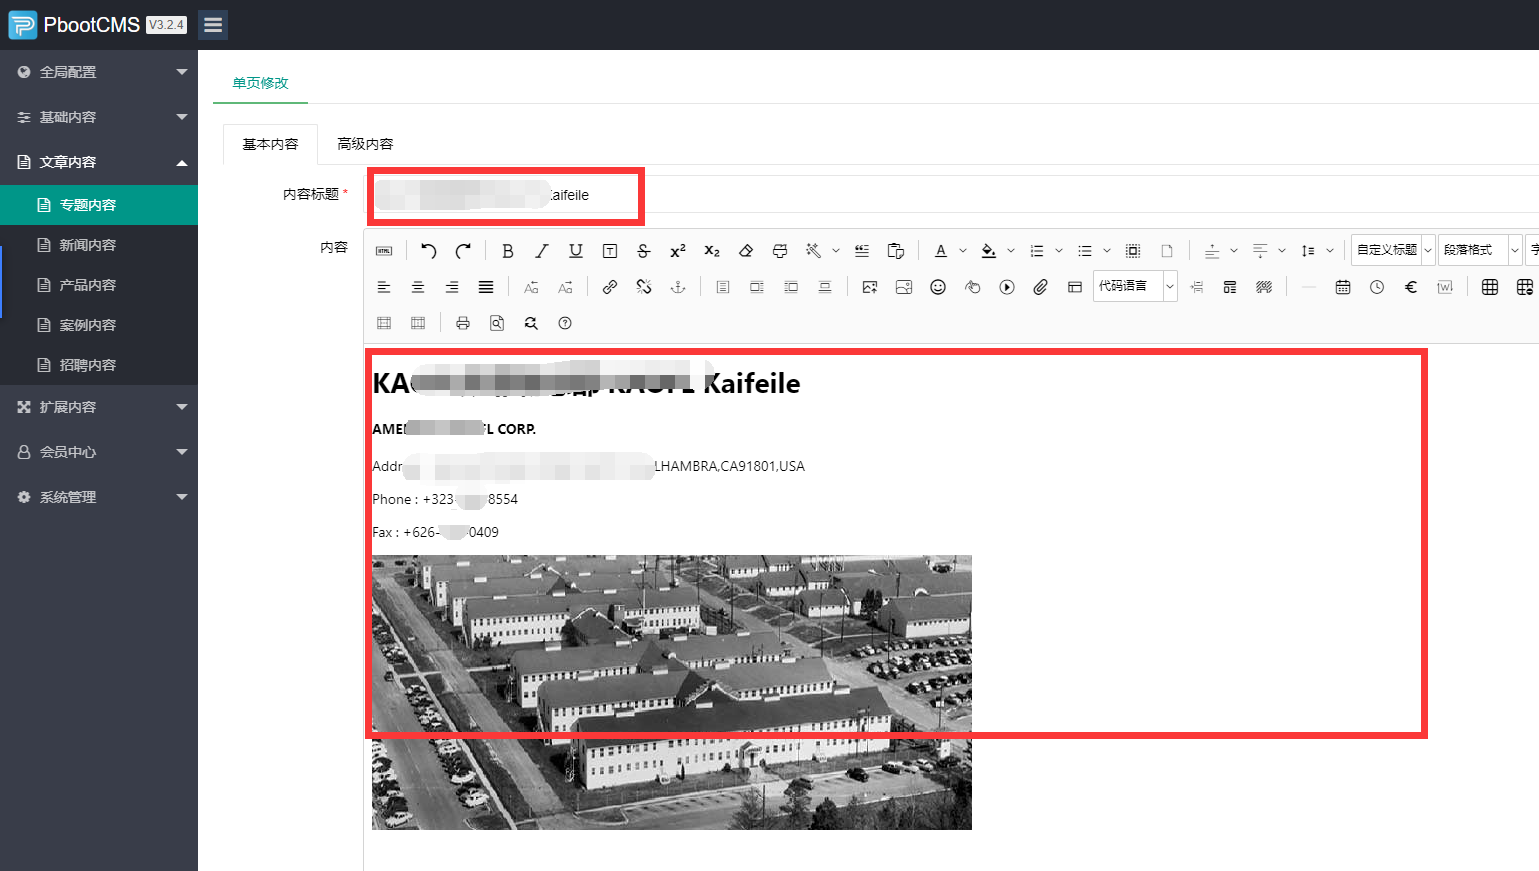Screen dimensions: 1539x871
Task: Run the magic wand auto-typeset tool
Action: pos(814,251)
